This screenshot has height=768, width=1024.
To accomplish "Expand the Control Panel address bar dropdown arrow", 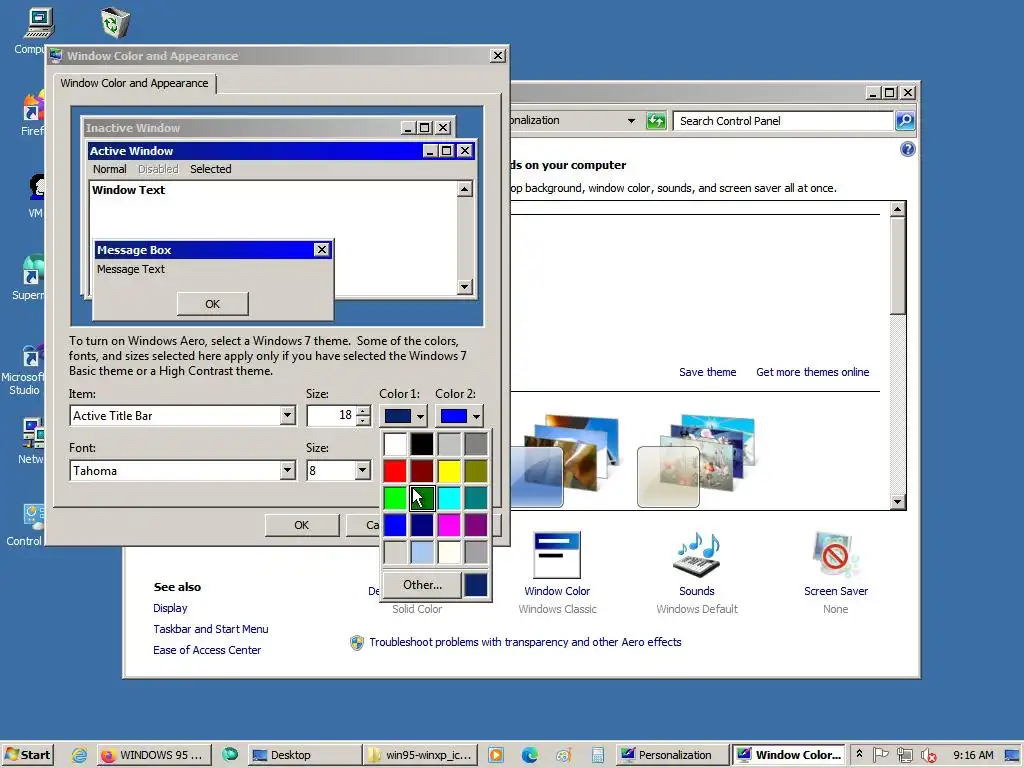I will pyautogui.click(x=631, y=121).
